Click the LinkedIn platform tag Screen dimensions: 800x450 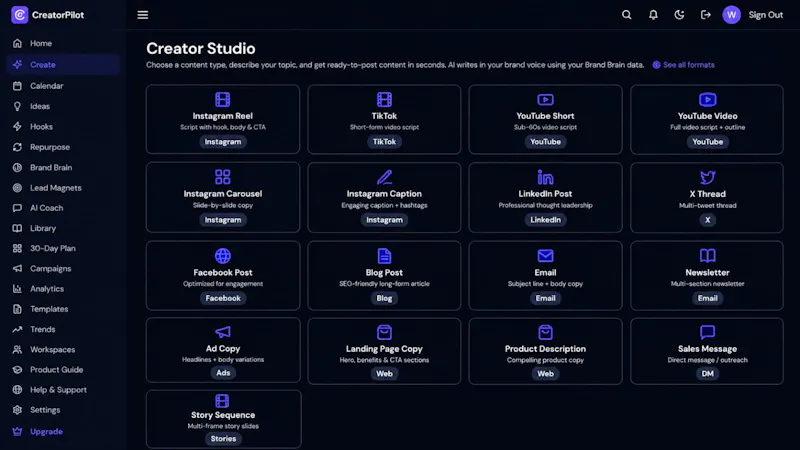545,220
